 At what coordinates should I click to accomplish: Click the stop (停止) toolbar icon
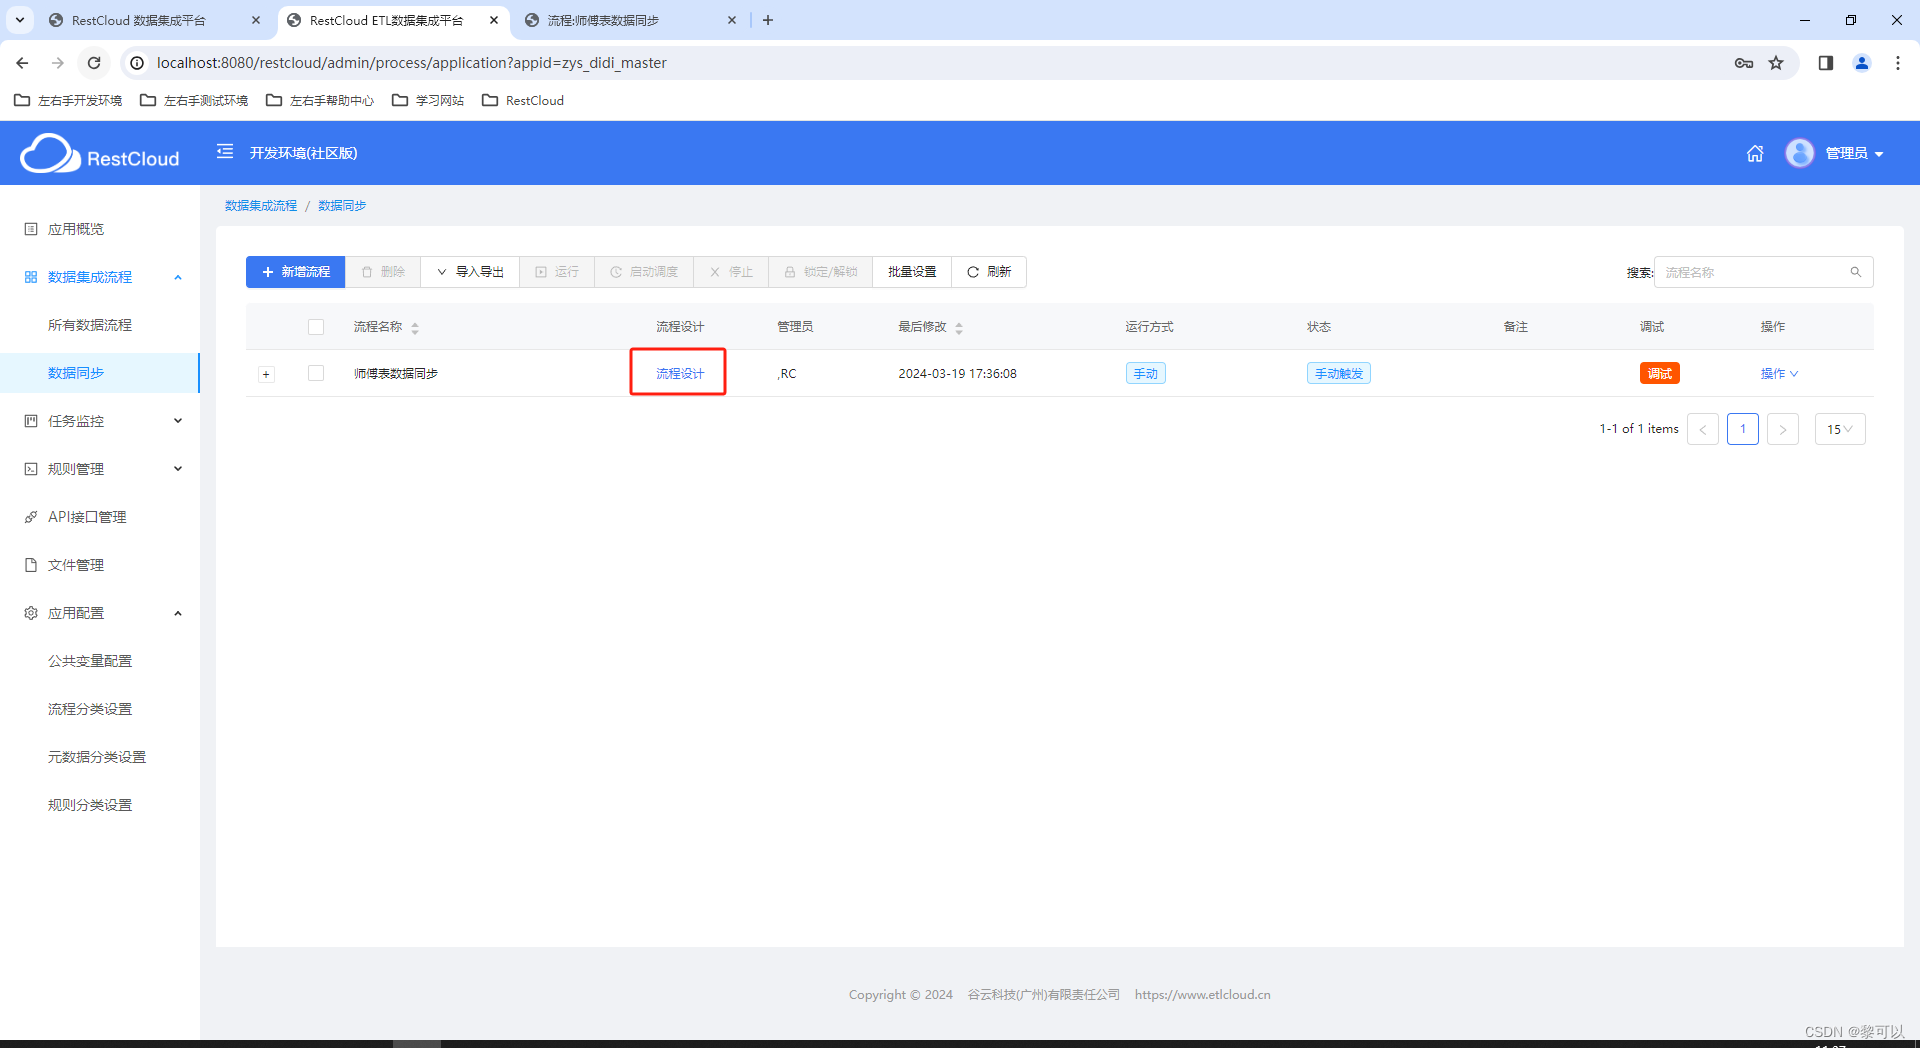pyautogui.click(x=730, y=271)
